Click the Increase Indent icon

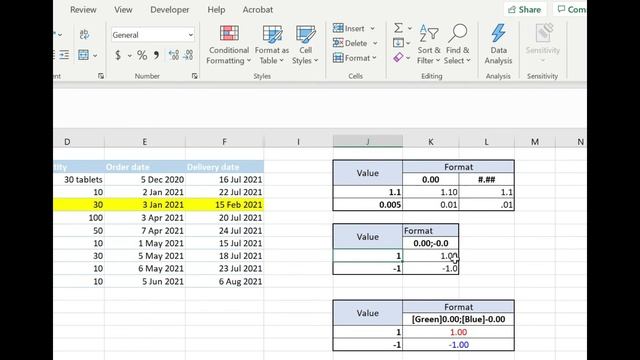tap(64, 55)
